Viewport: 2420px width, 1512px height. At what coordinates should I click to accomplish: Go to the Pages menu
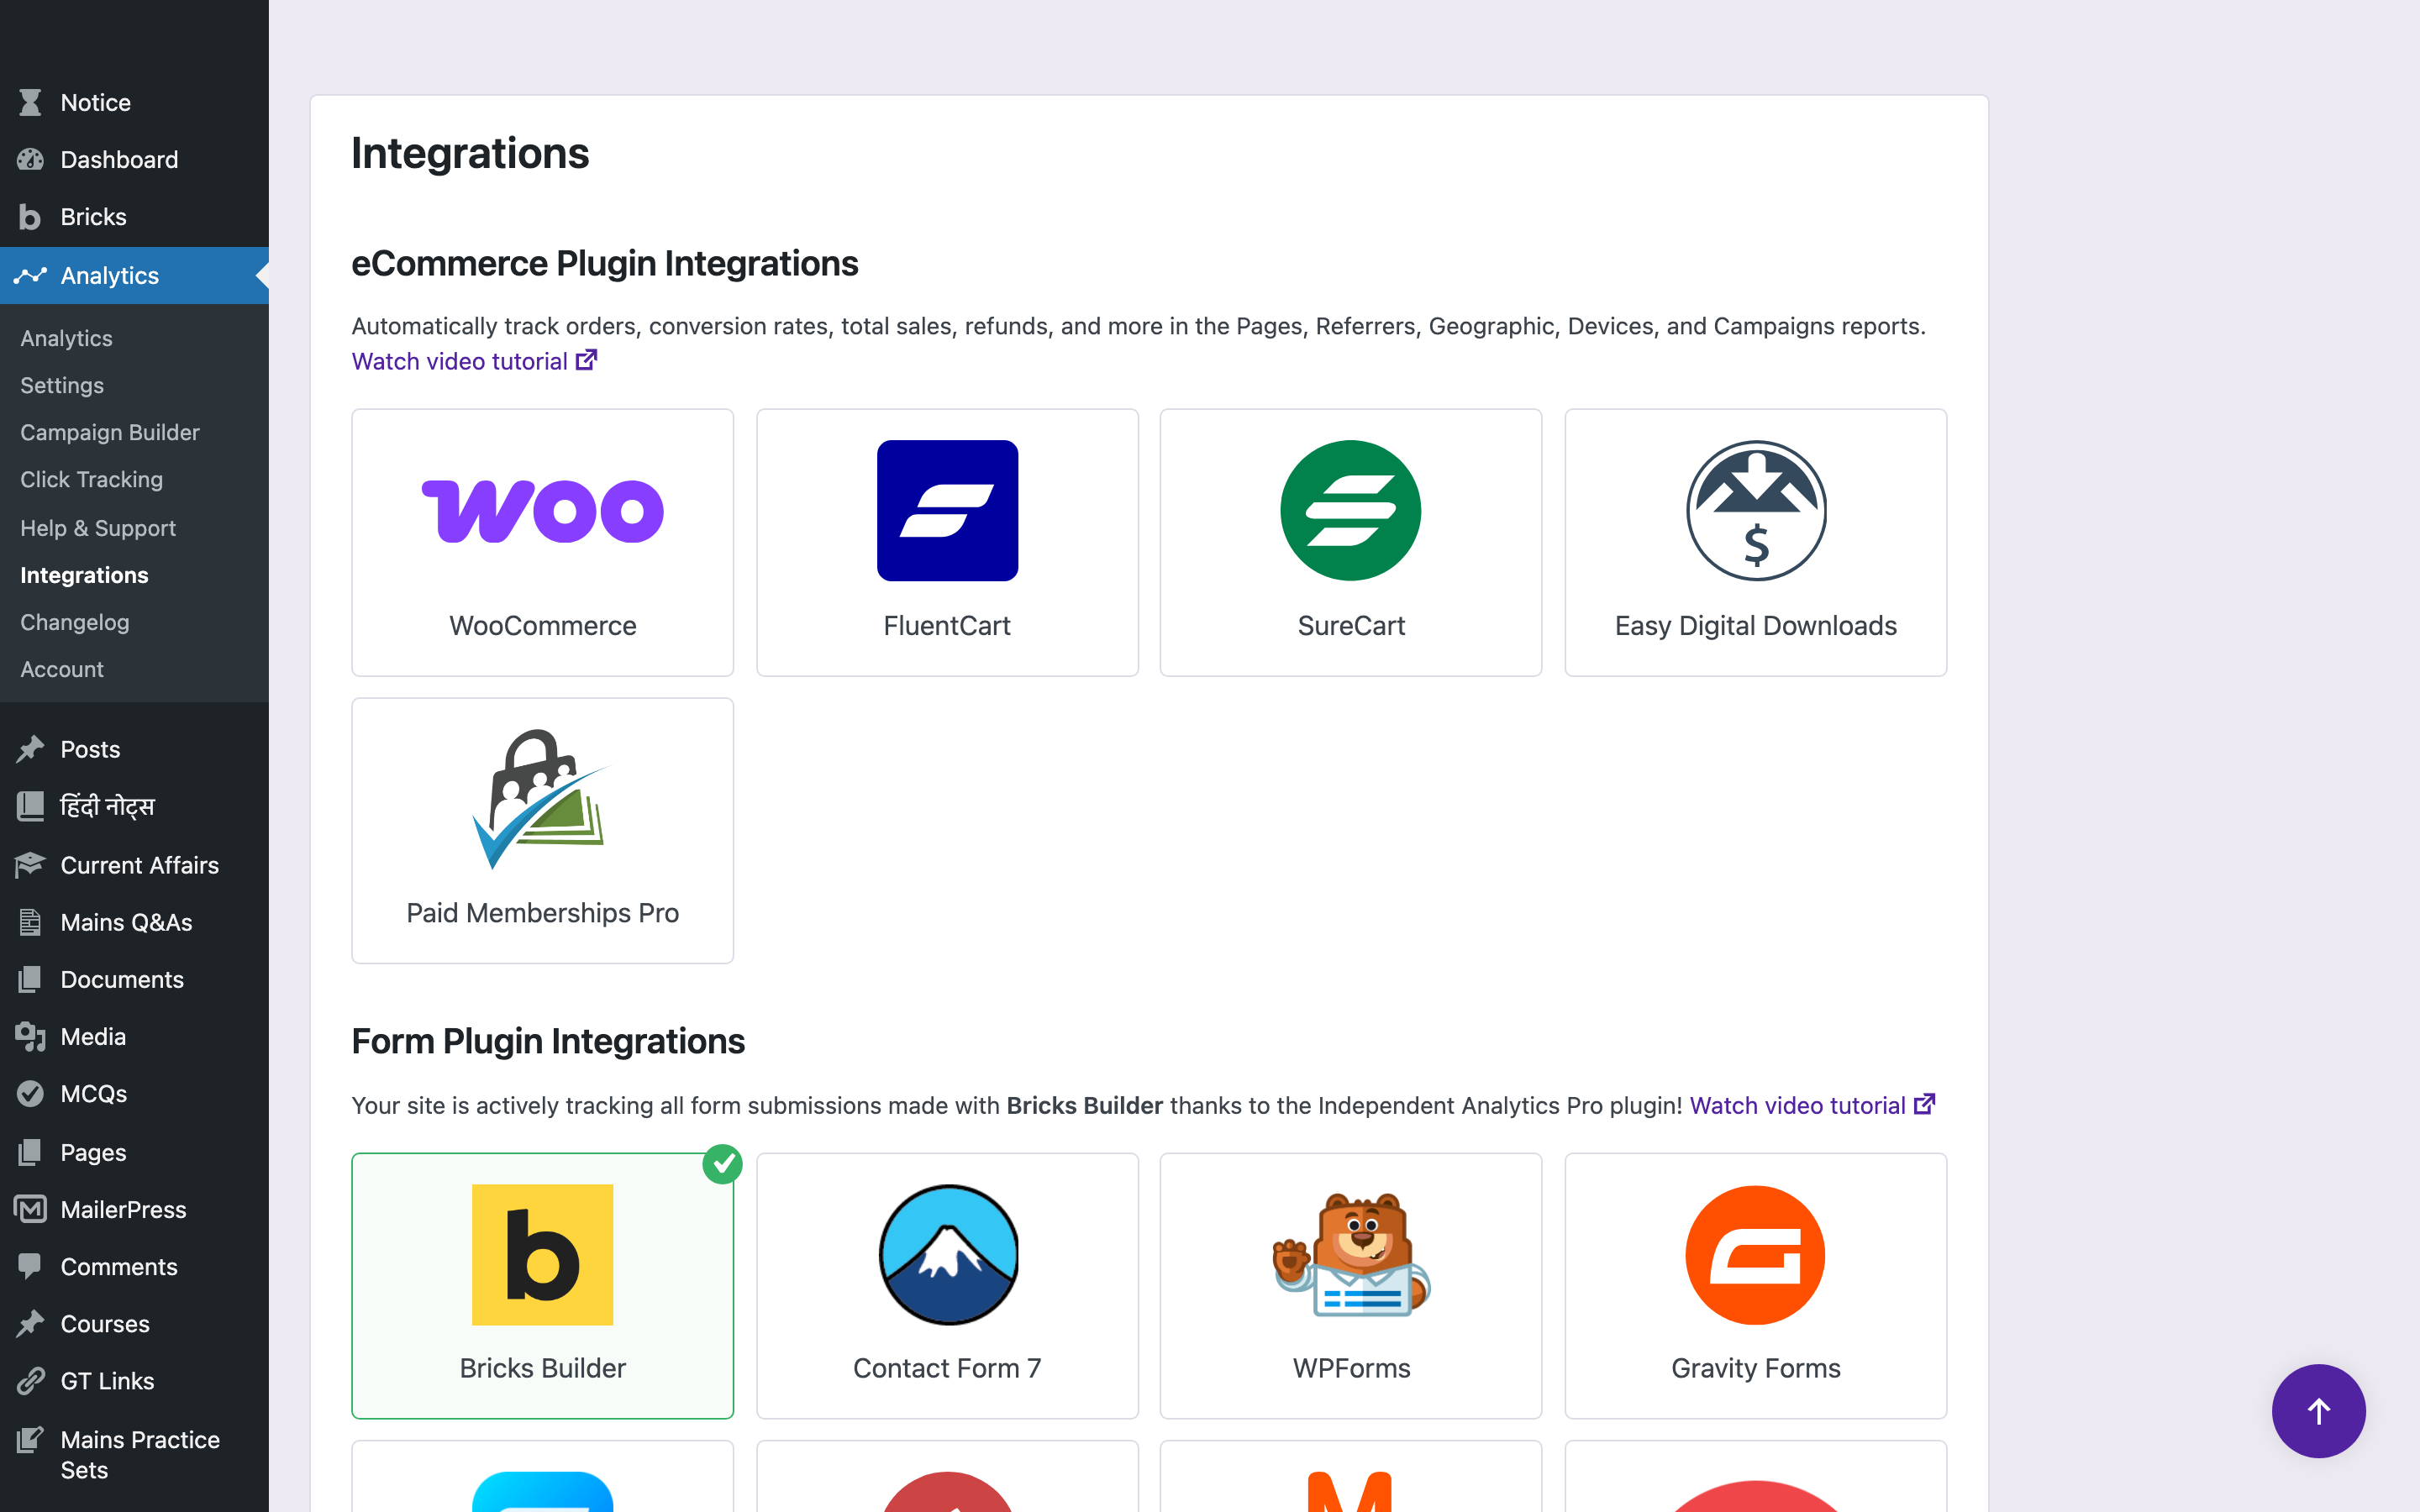point(93,1152)
